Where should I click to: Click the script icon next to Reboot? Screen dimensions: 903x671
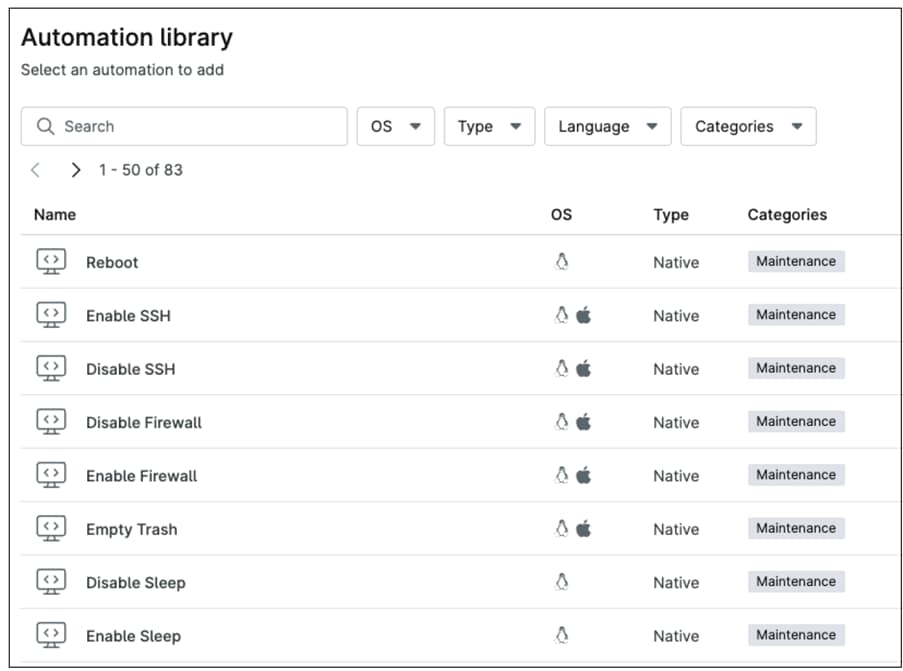coord(51,262)
